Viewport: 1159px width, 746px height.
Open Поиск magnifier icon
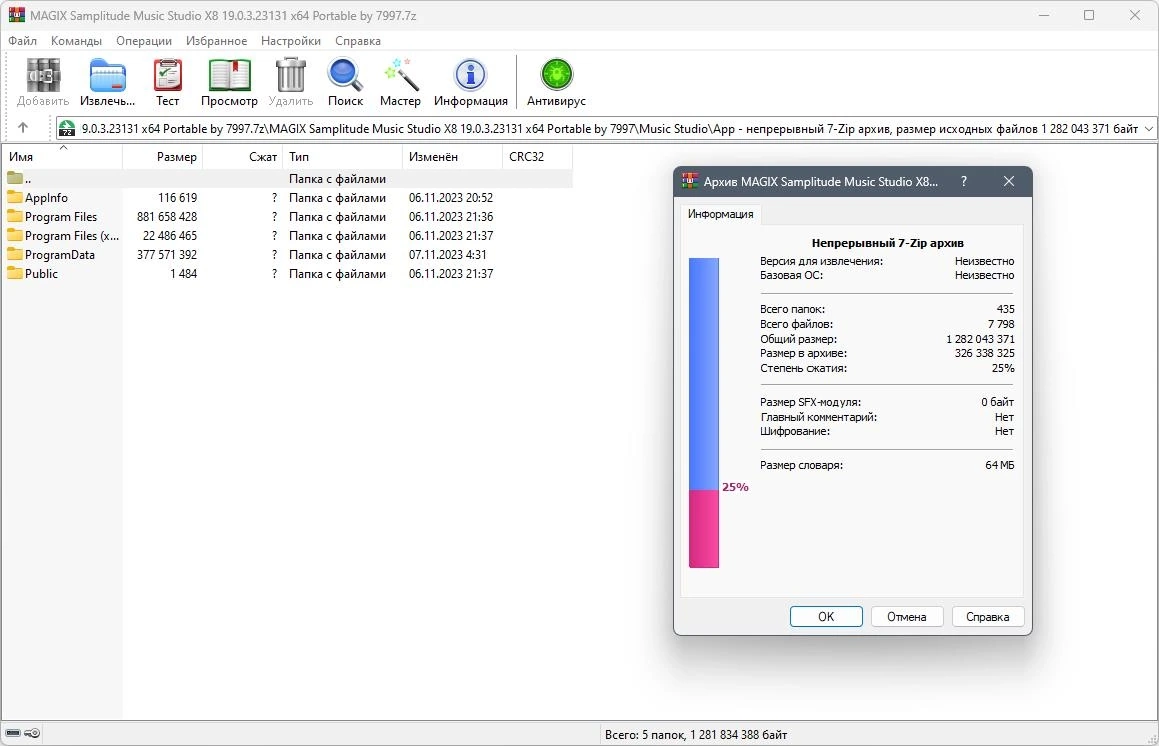(345, 75)
